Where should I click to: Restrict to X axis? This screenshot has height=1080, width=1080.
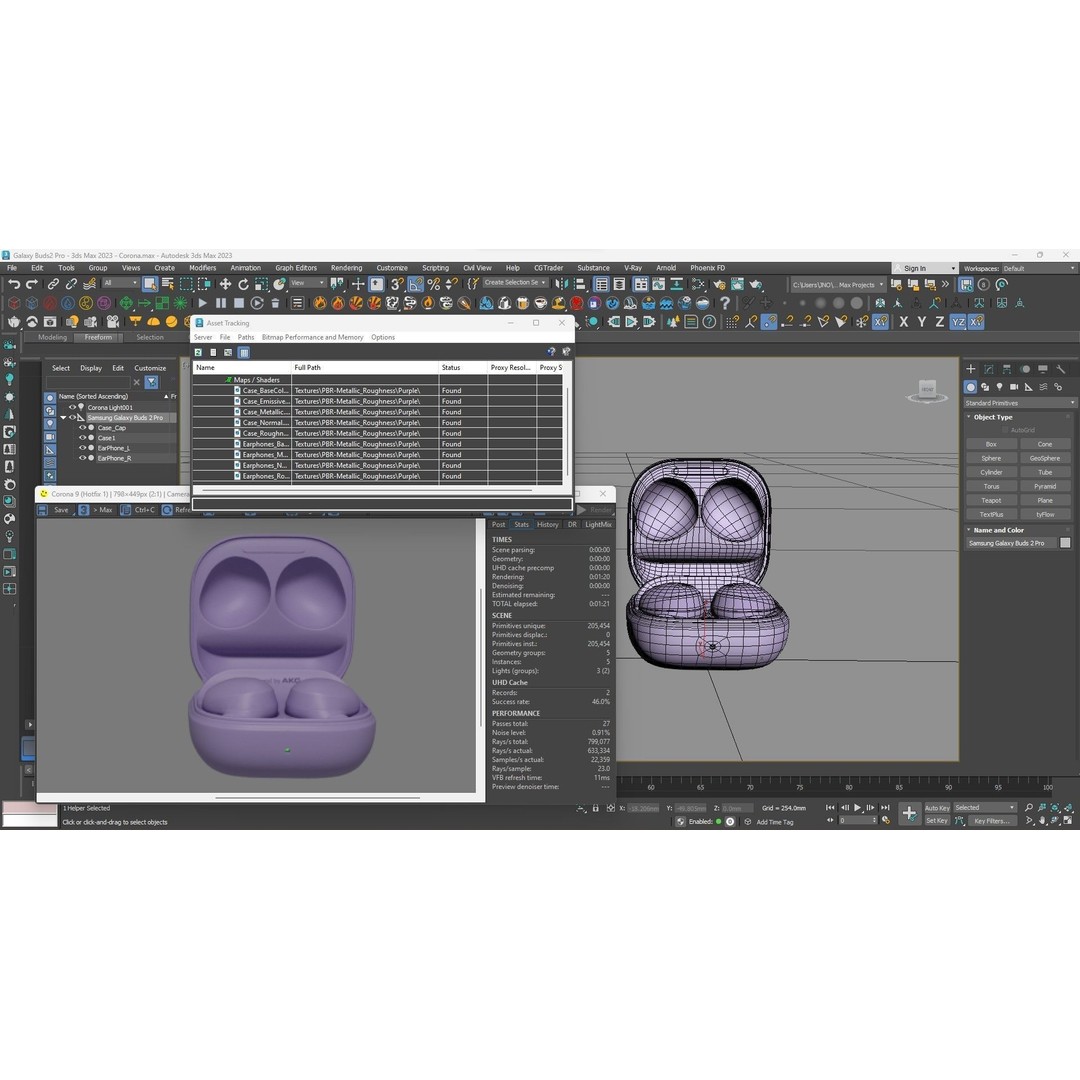pos(904,322)
